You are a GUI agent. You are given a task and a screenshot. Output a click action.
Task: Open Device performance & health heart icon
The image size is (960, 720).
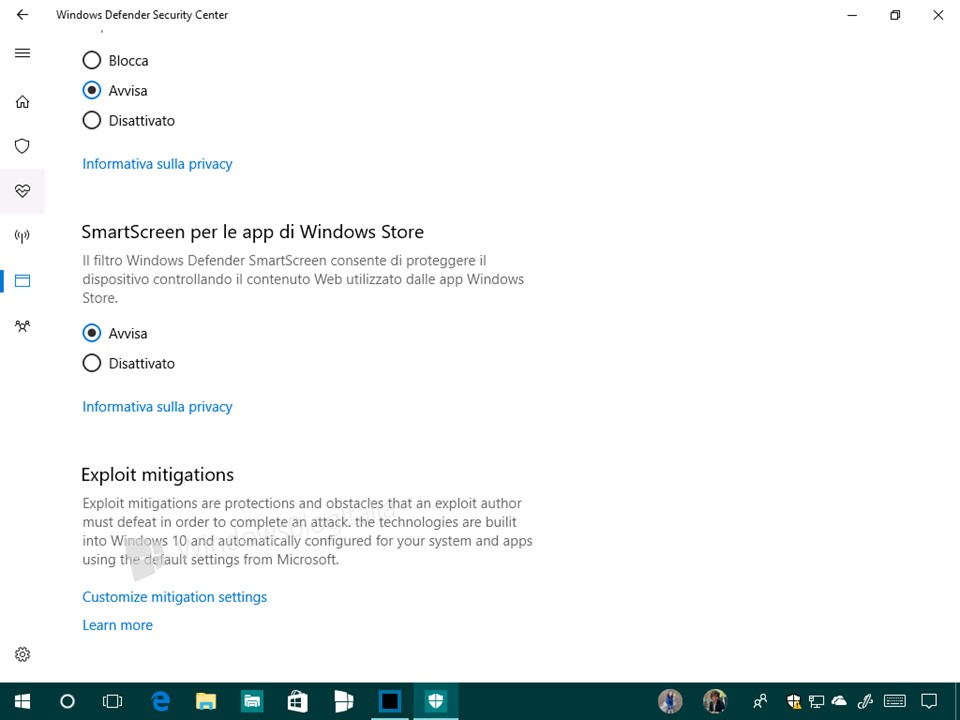coord(23,191)
